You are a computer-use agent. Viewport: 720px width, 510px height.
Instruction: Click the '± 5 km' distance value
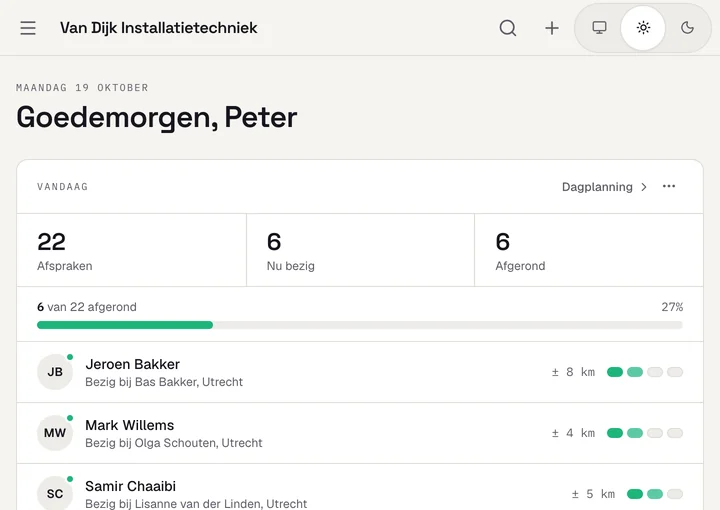coord(593,494)
